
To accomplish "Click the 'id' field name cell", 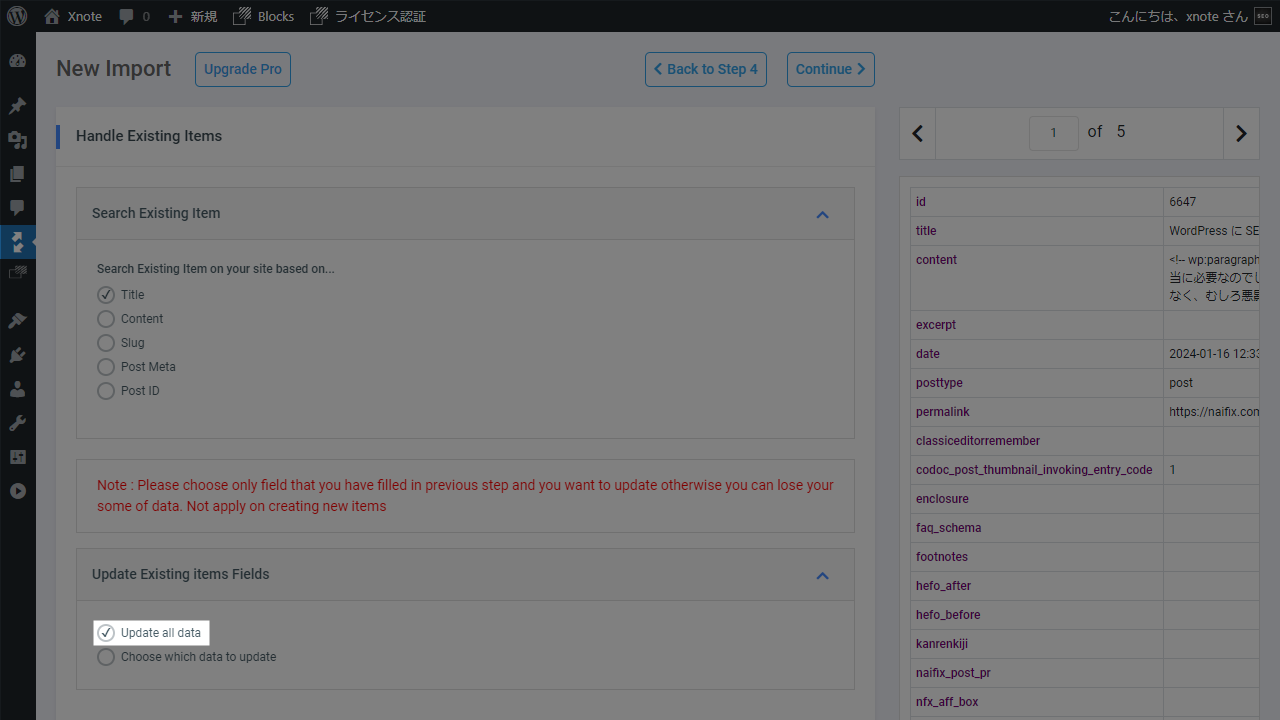I will (1037, 202).
